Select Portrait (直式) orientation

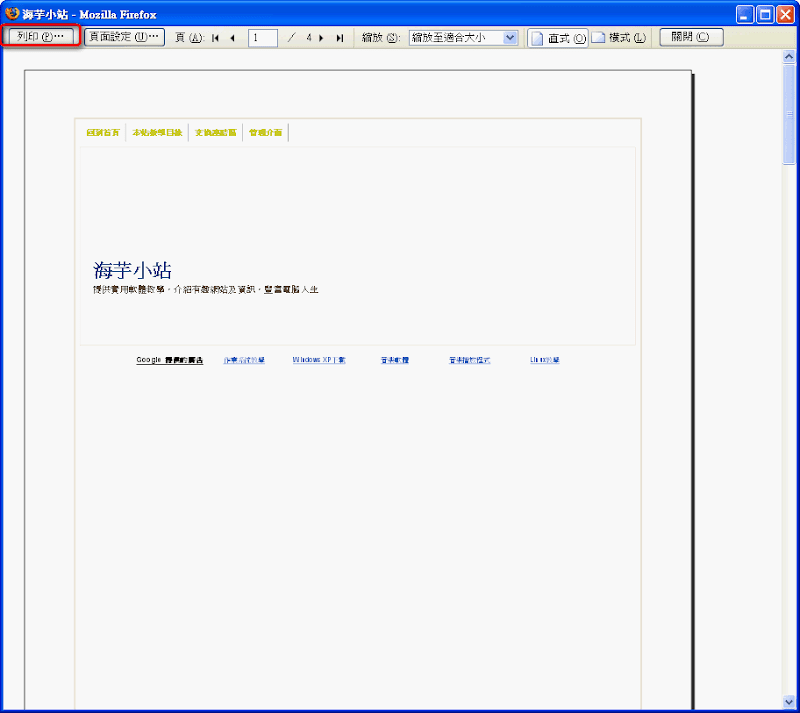coord(558,38)
